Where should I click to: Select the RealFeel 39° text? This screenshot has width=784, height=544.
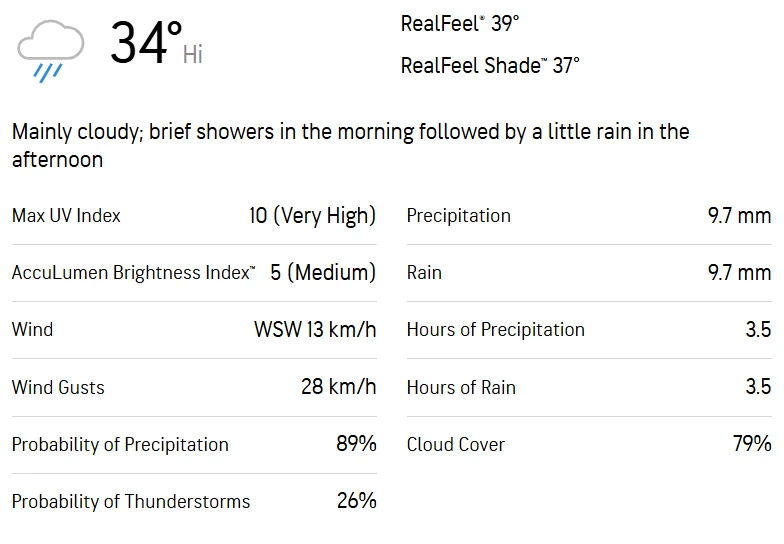[x=460, y=24]
